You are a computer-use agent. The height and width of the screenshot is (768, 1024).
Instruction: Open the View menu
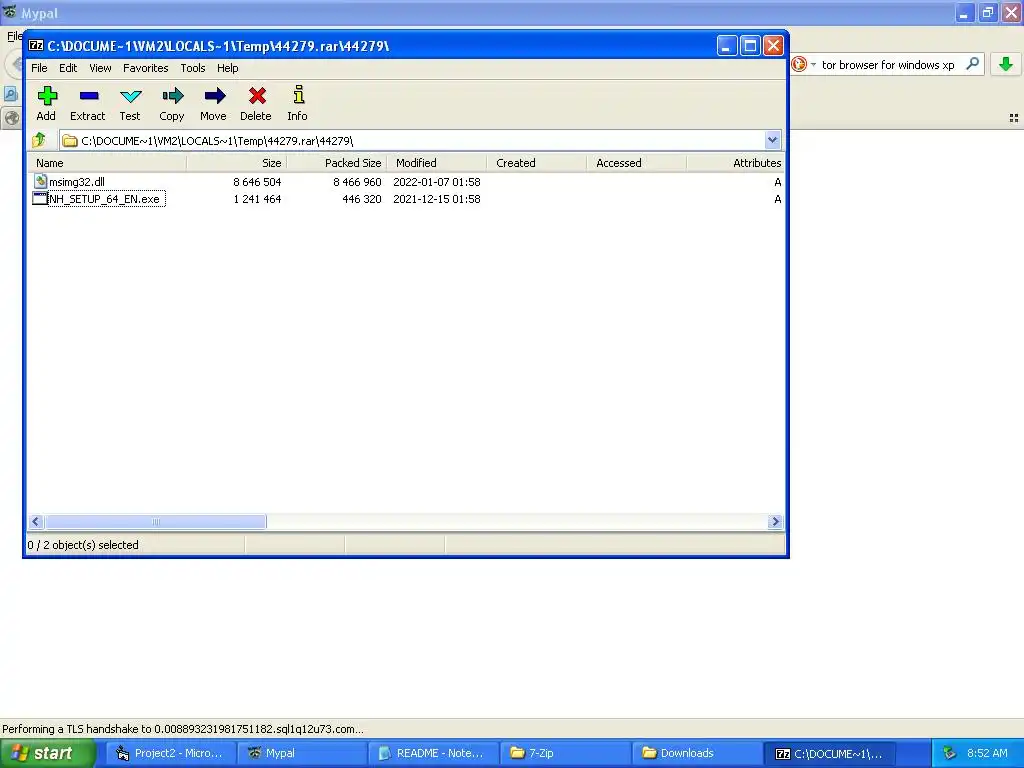100,68
